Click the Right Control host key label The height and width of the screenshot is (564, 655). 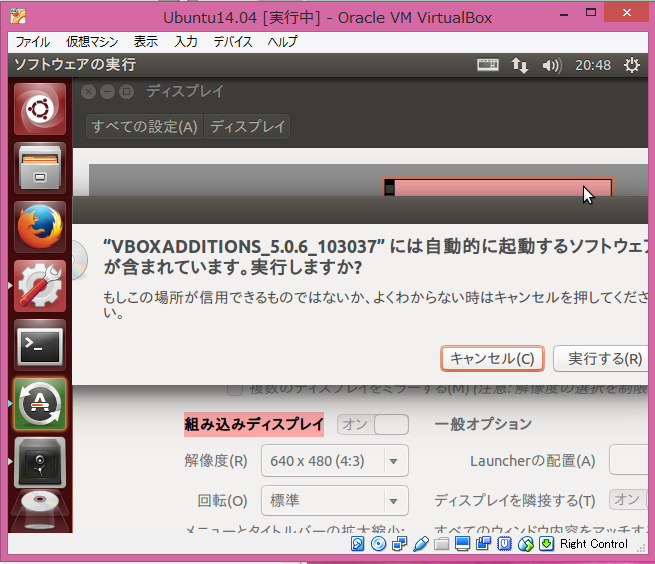[594, 544]
